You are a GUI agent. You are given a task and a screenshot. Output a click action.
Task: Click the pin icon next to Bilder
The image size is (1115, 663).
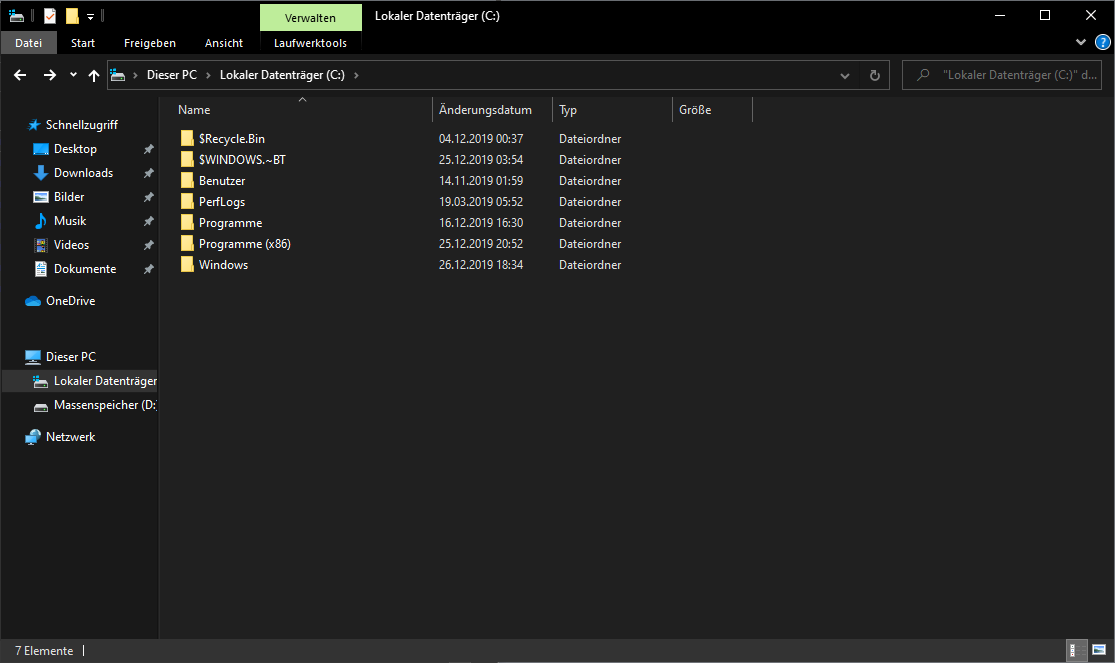[149, 197]
